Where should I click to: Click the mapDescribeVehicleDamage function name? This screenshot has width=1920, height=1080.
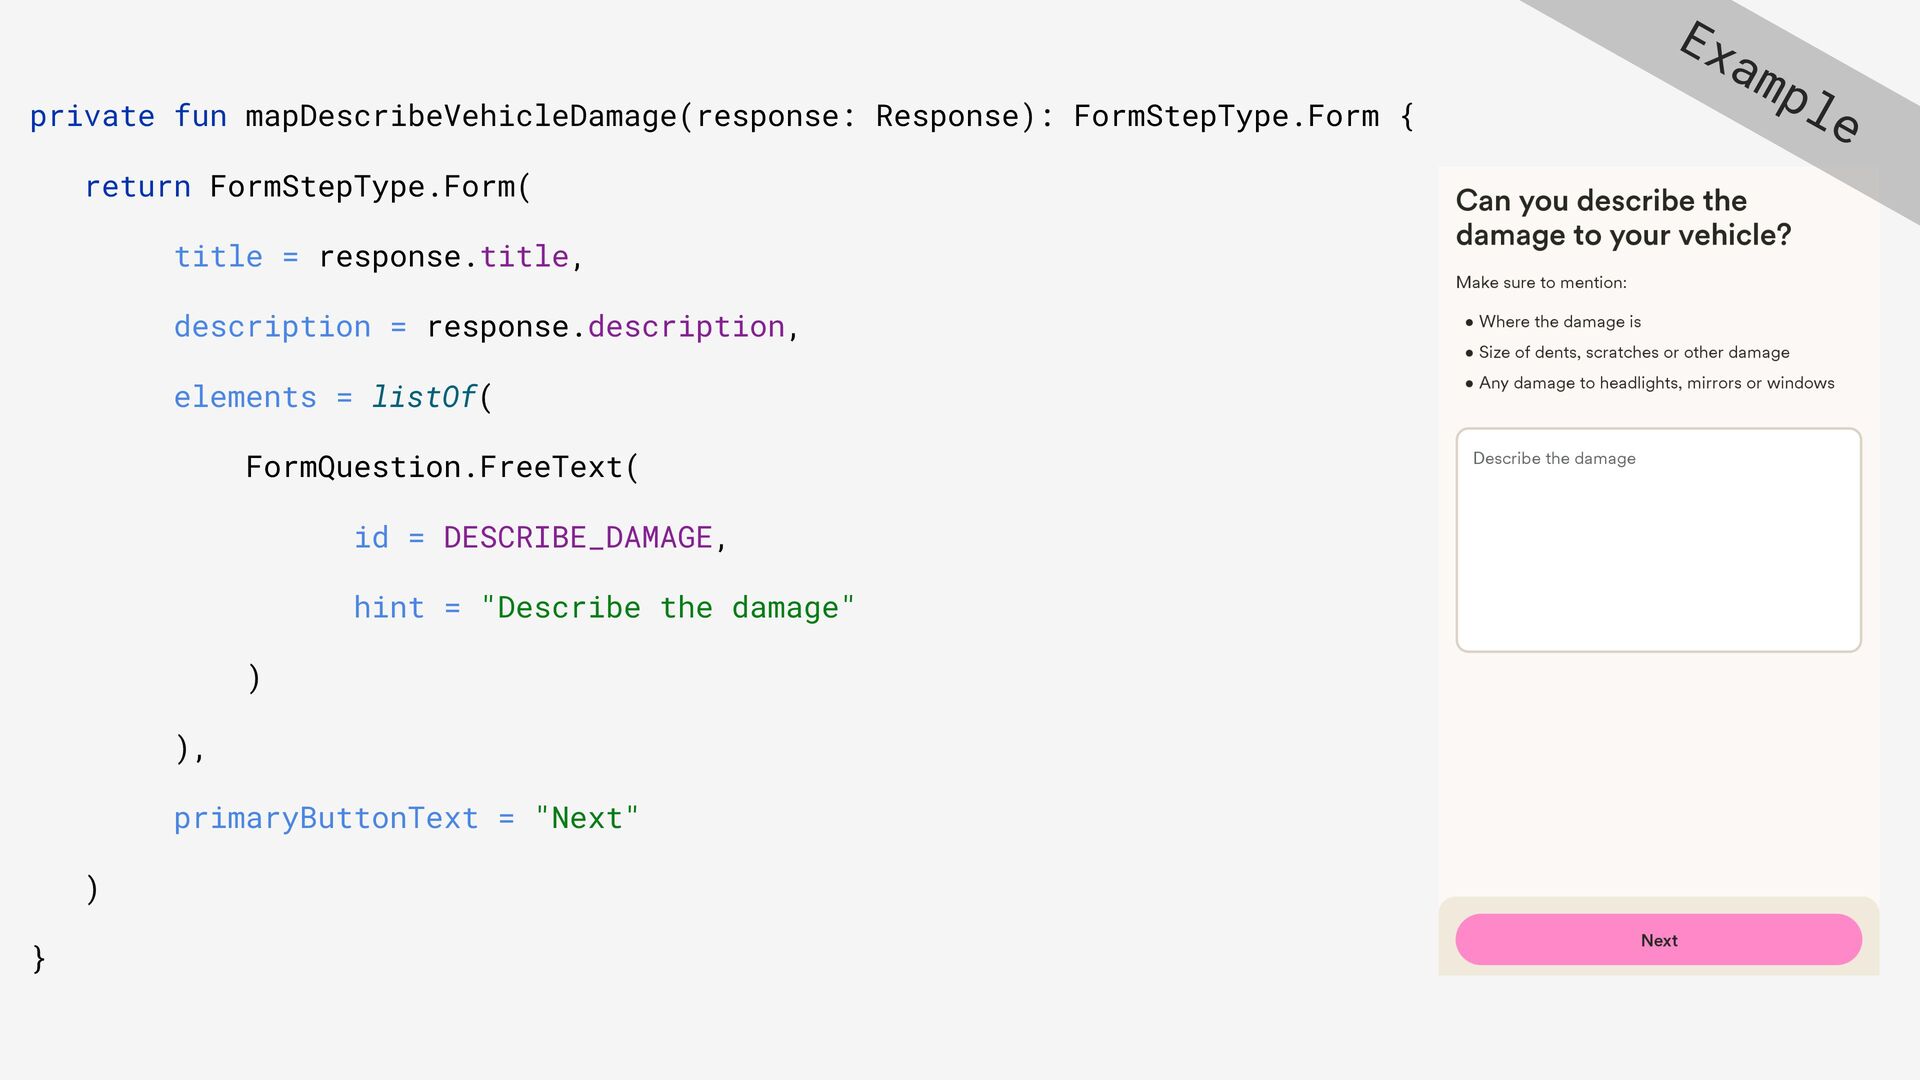pos(460,117)
